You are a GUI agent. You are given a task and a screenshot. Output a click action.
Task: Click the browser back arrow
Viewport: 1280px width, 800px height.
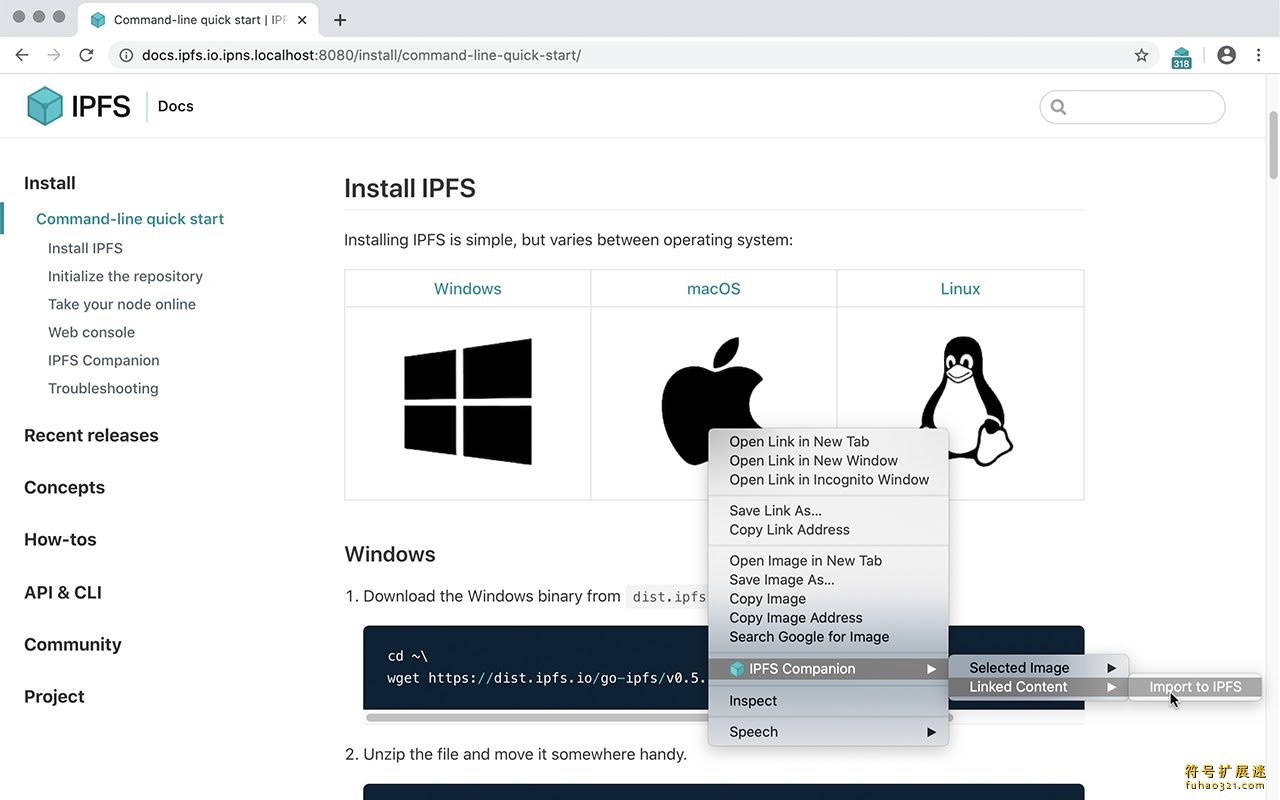[x=22, y=55]
